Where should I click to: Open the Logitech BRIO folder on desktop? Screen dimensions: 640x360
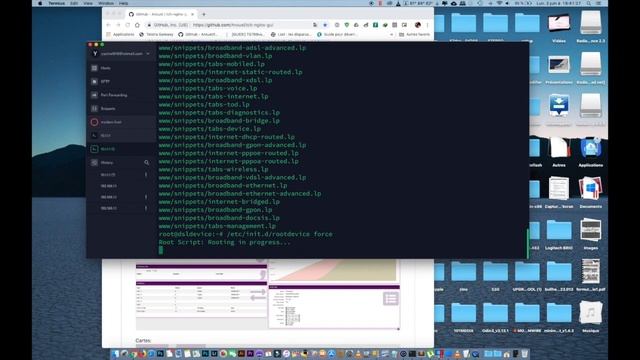click(559, 233)
